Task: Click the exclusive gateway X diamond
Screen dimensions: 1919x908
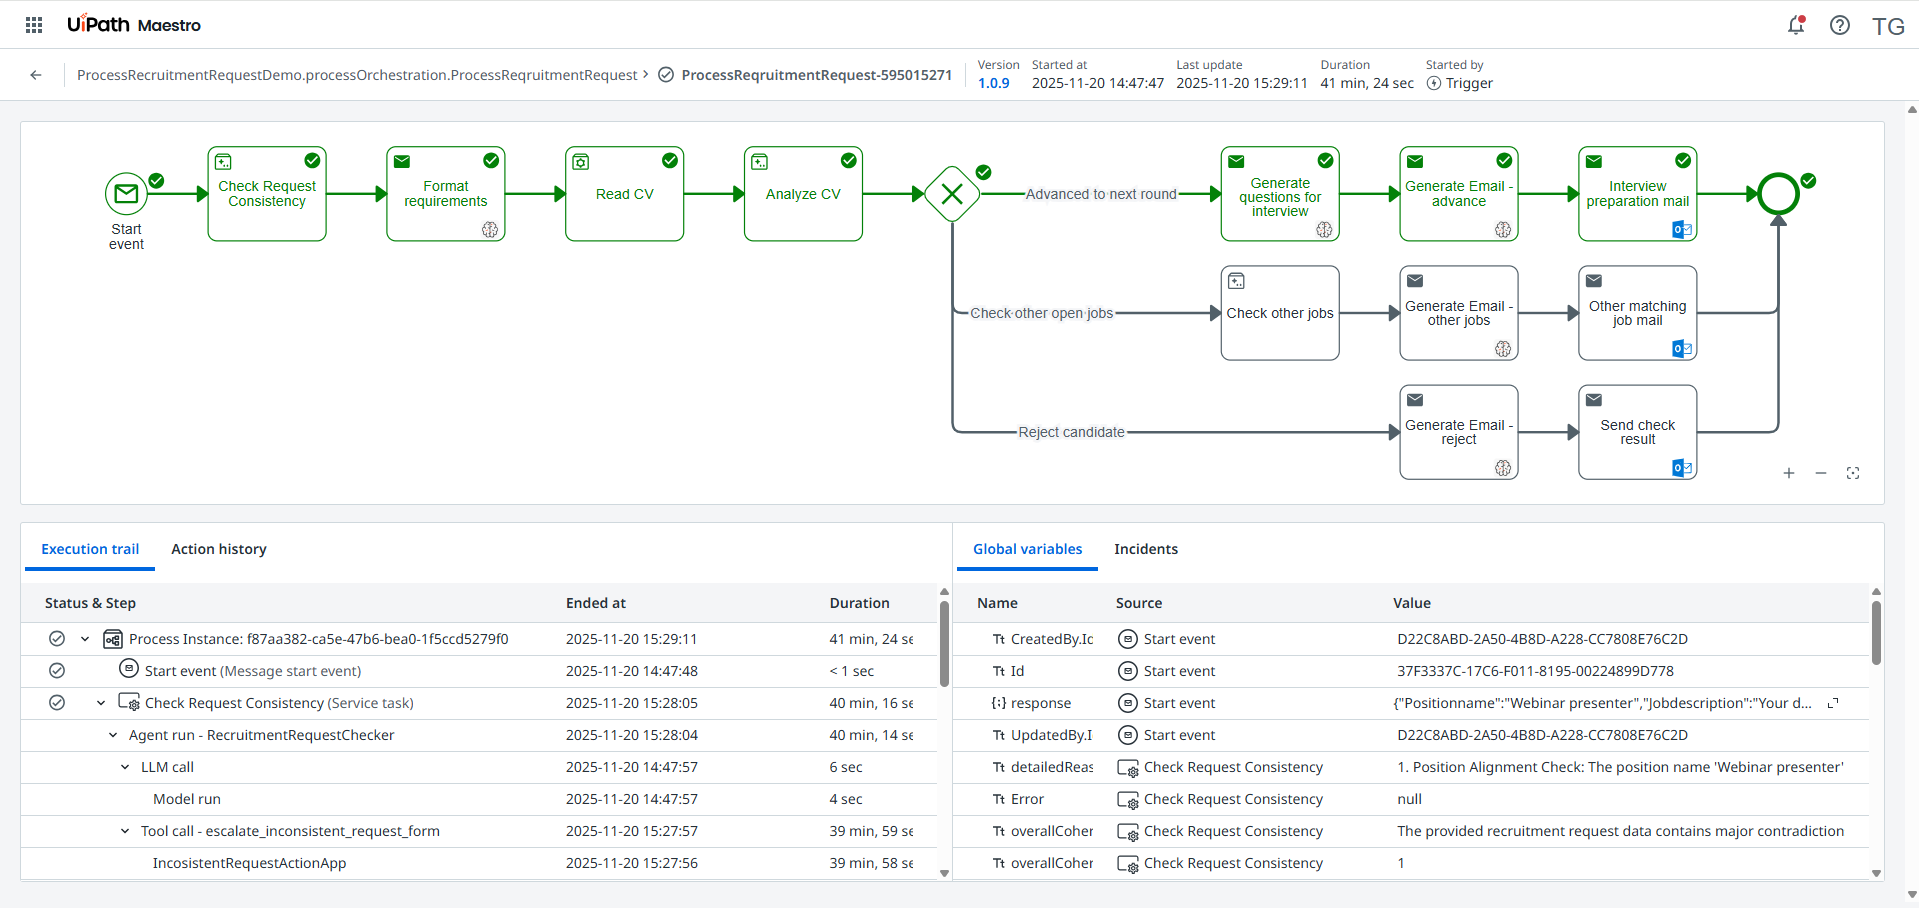Action: (x=952, y=194)
